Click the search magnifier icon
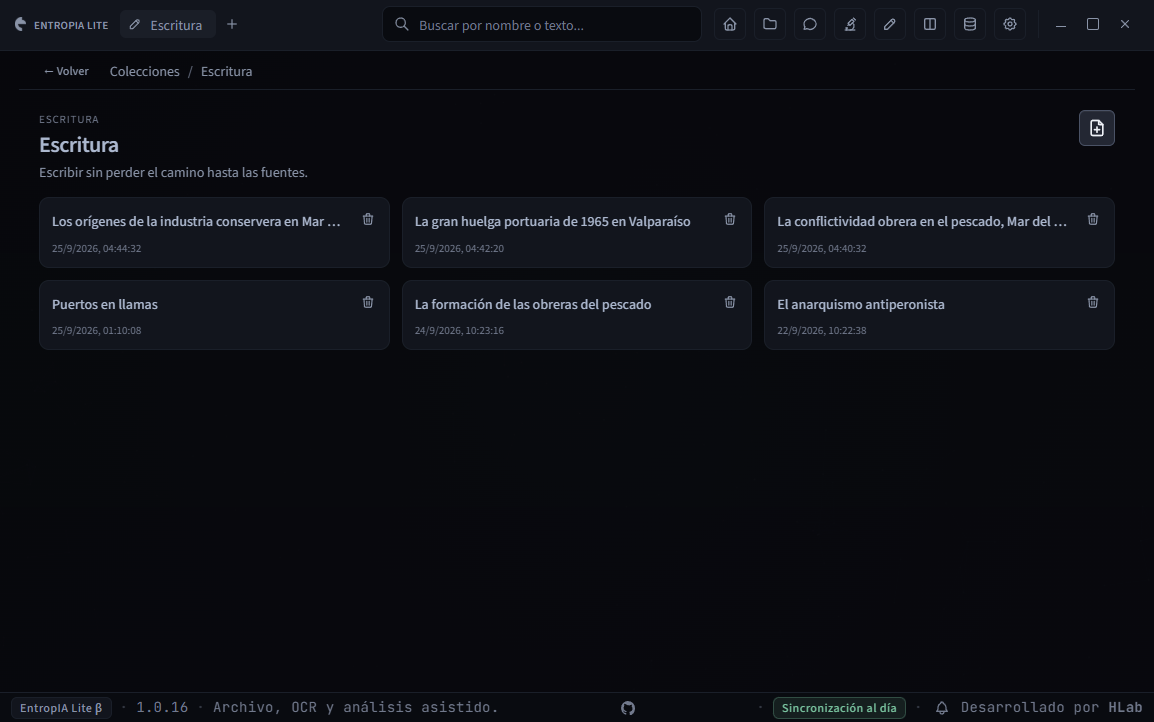1154x722 pixels. pyautogui.click(x=402, y=24)
